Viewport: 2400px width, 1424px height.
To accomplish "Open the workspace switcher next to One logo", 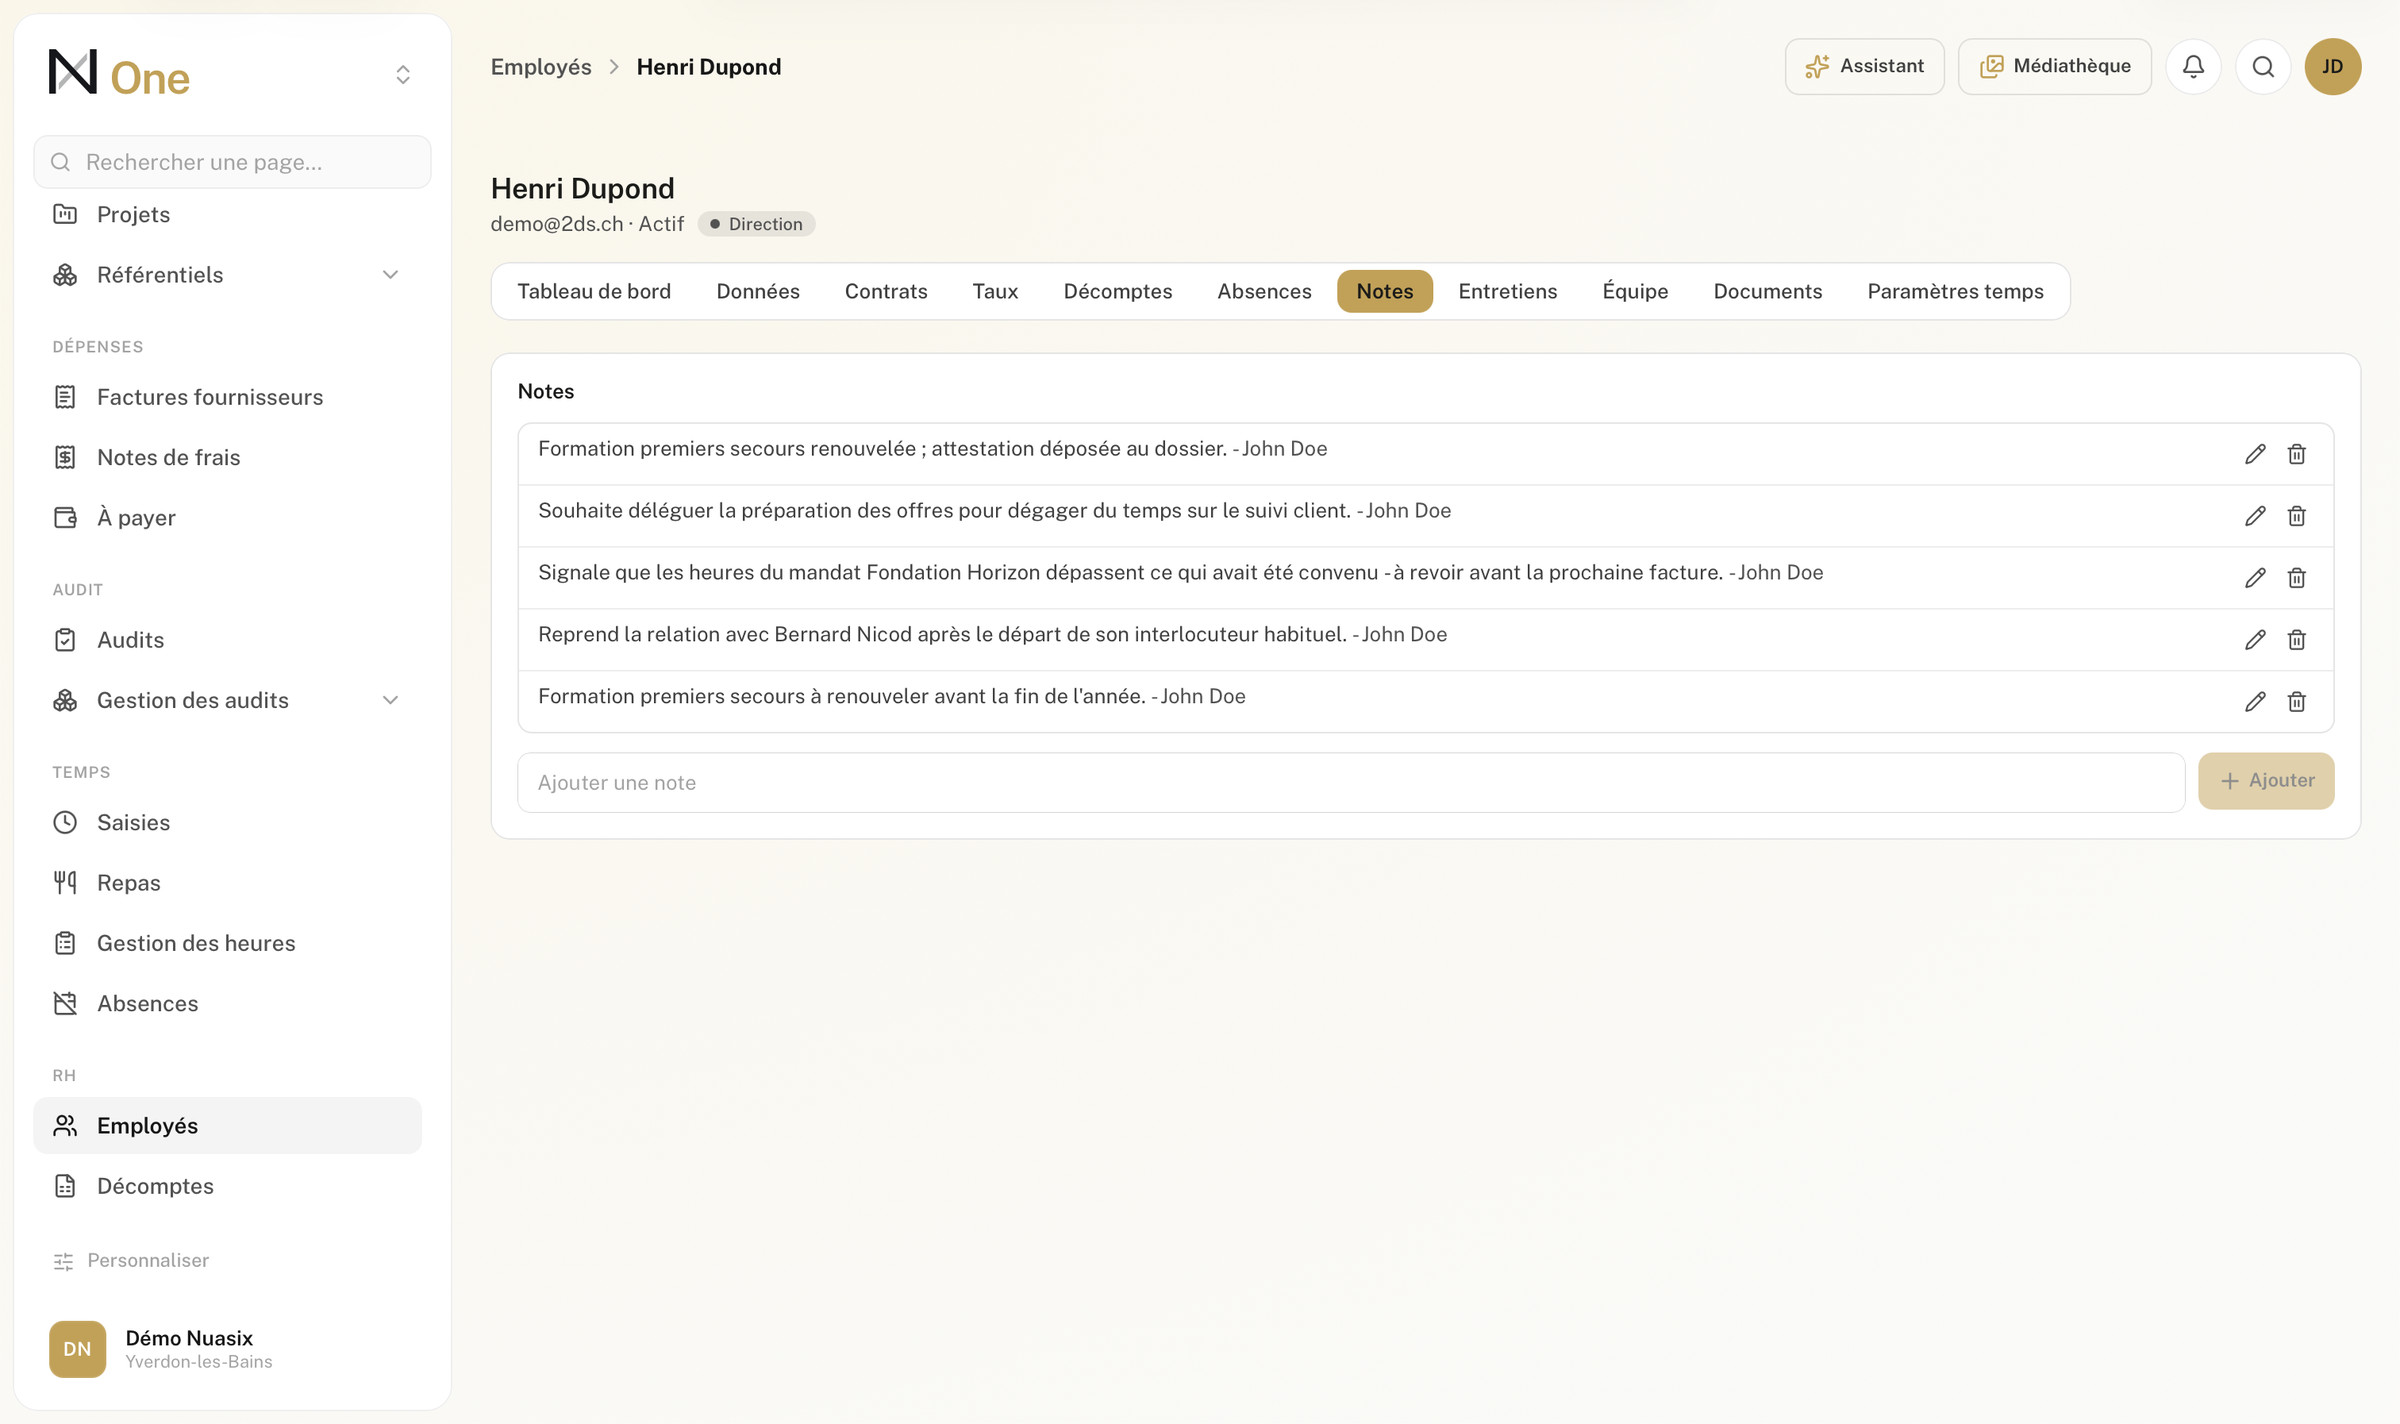I will point(403,75).
